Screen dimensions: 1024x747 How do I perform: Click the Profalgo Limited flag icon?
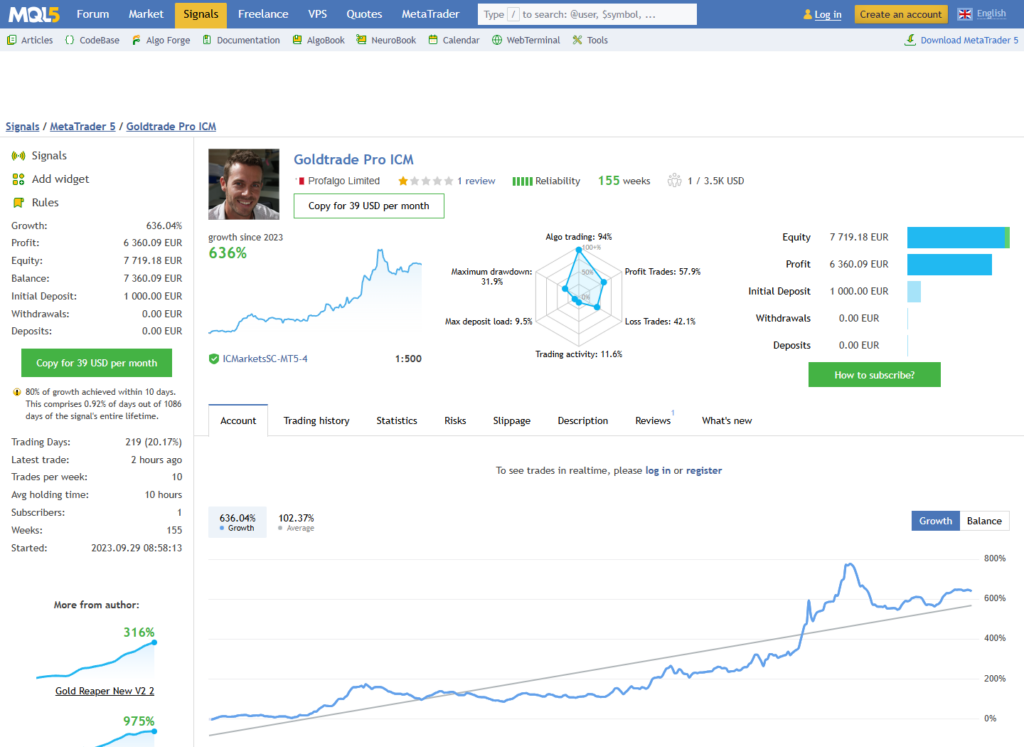[300, 181]
